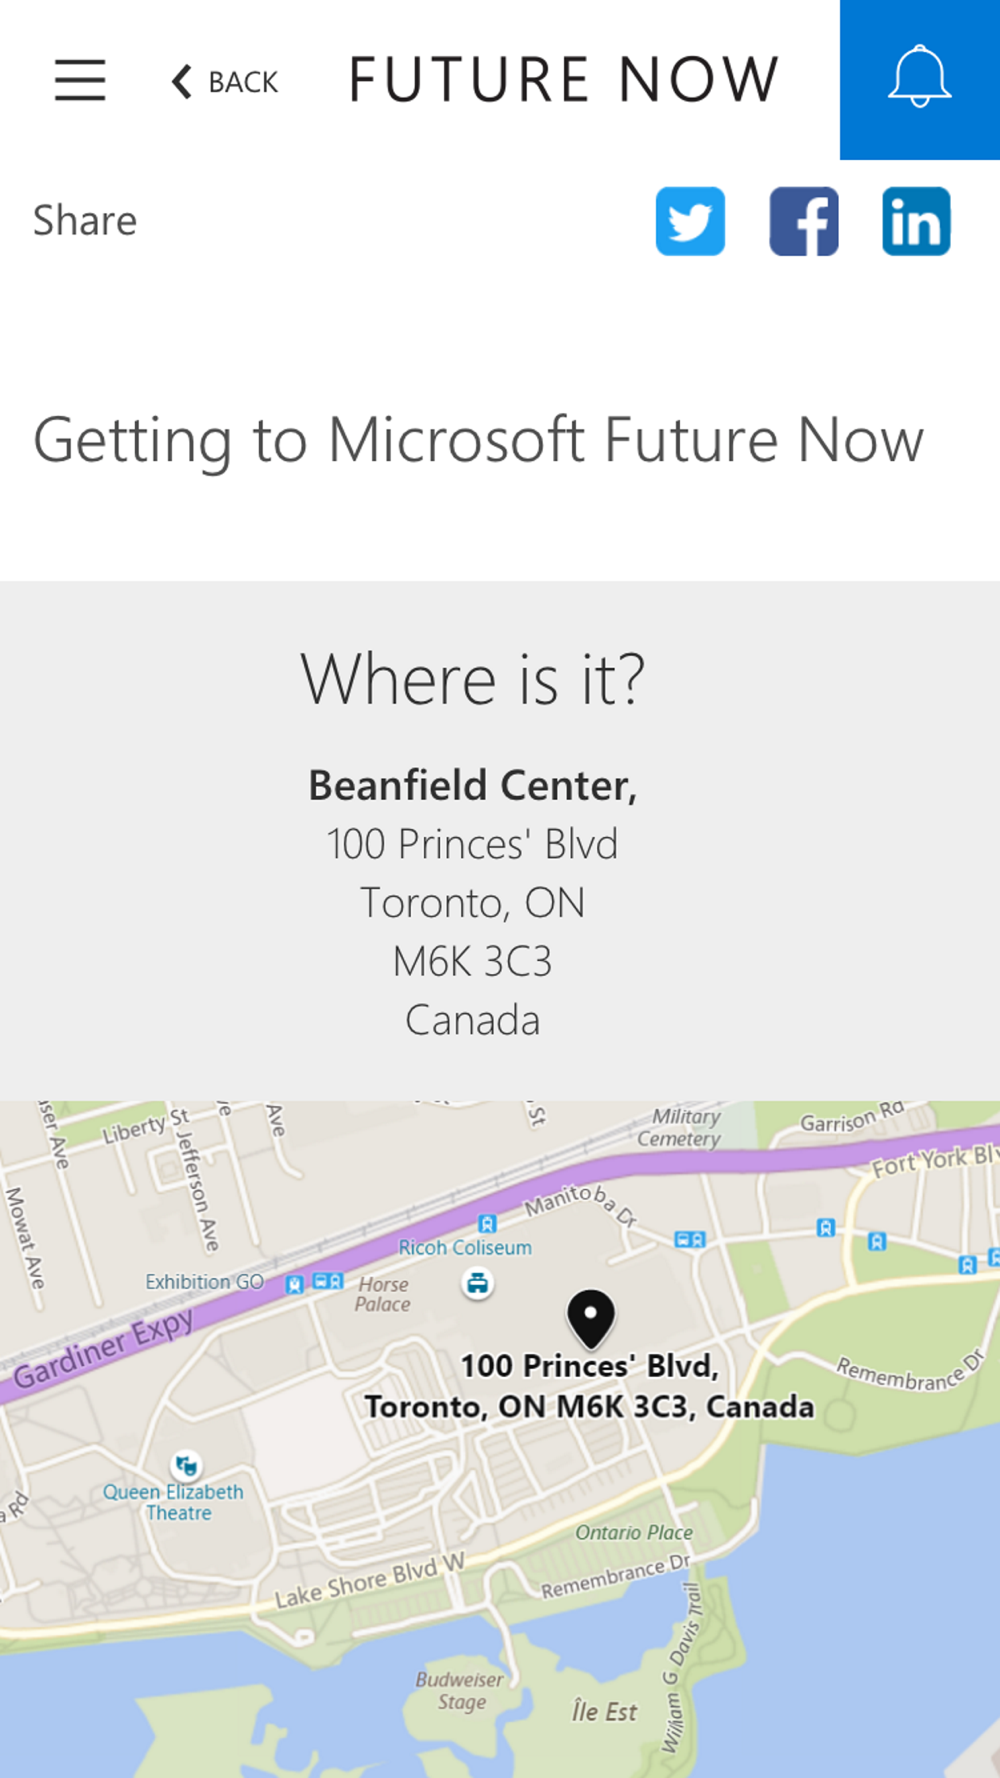Click the Beanfield Center venue name
Screen dimensions: 1000x1778
472,785
